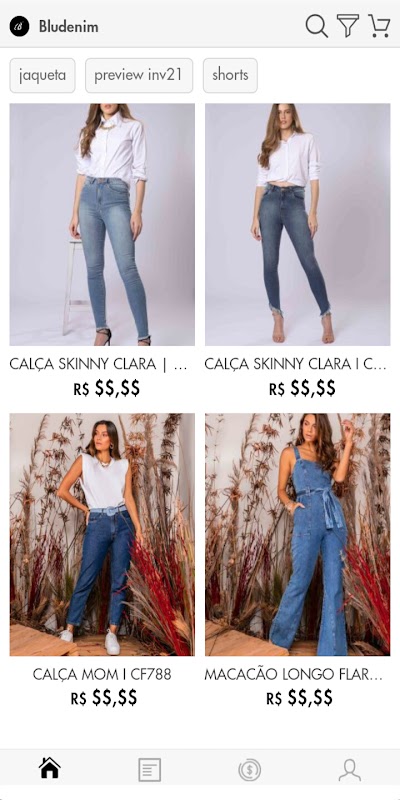Open the dark skinny jeans photo
Screen dimensions: 400x800
297,224
